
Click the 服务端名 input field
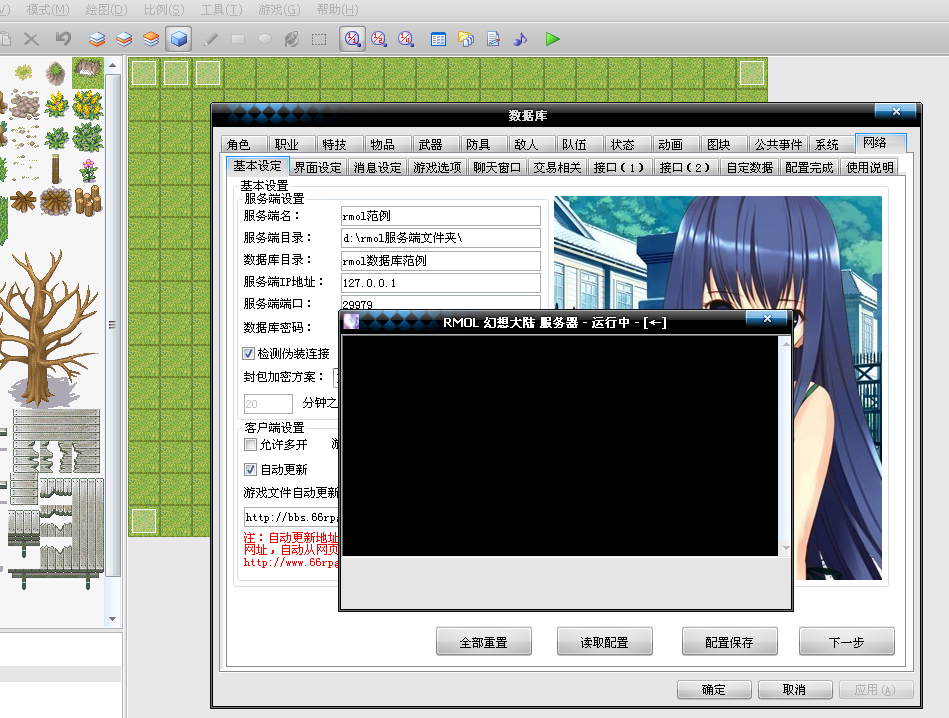pyautogui.click(x=441, y=216)
